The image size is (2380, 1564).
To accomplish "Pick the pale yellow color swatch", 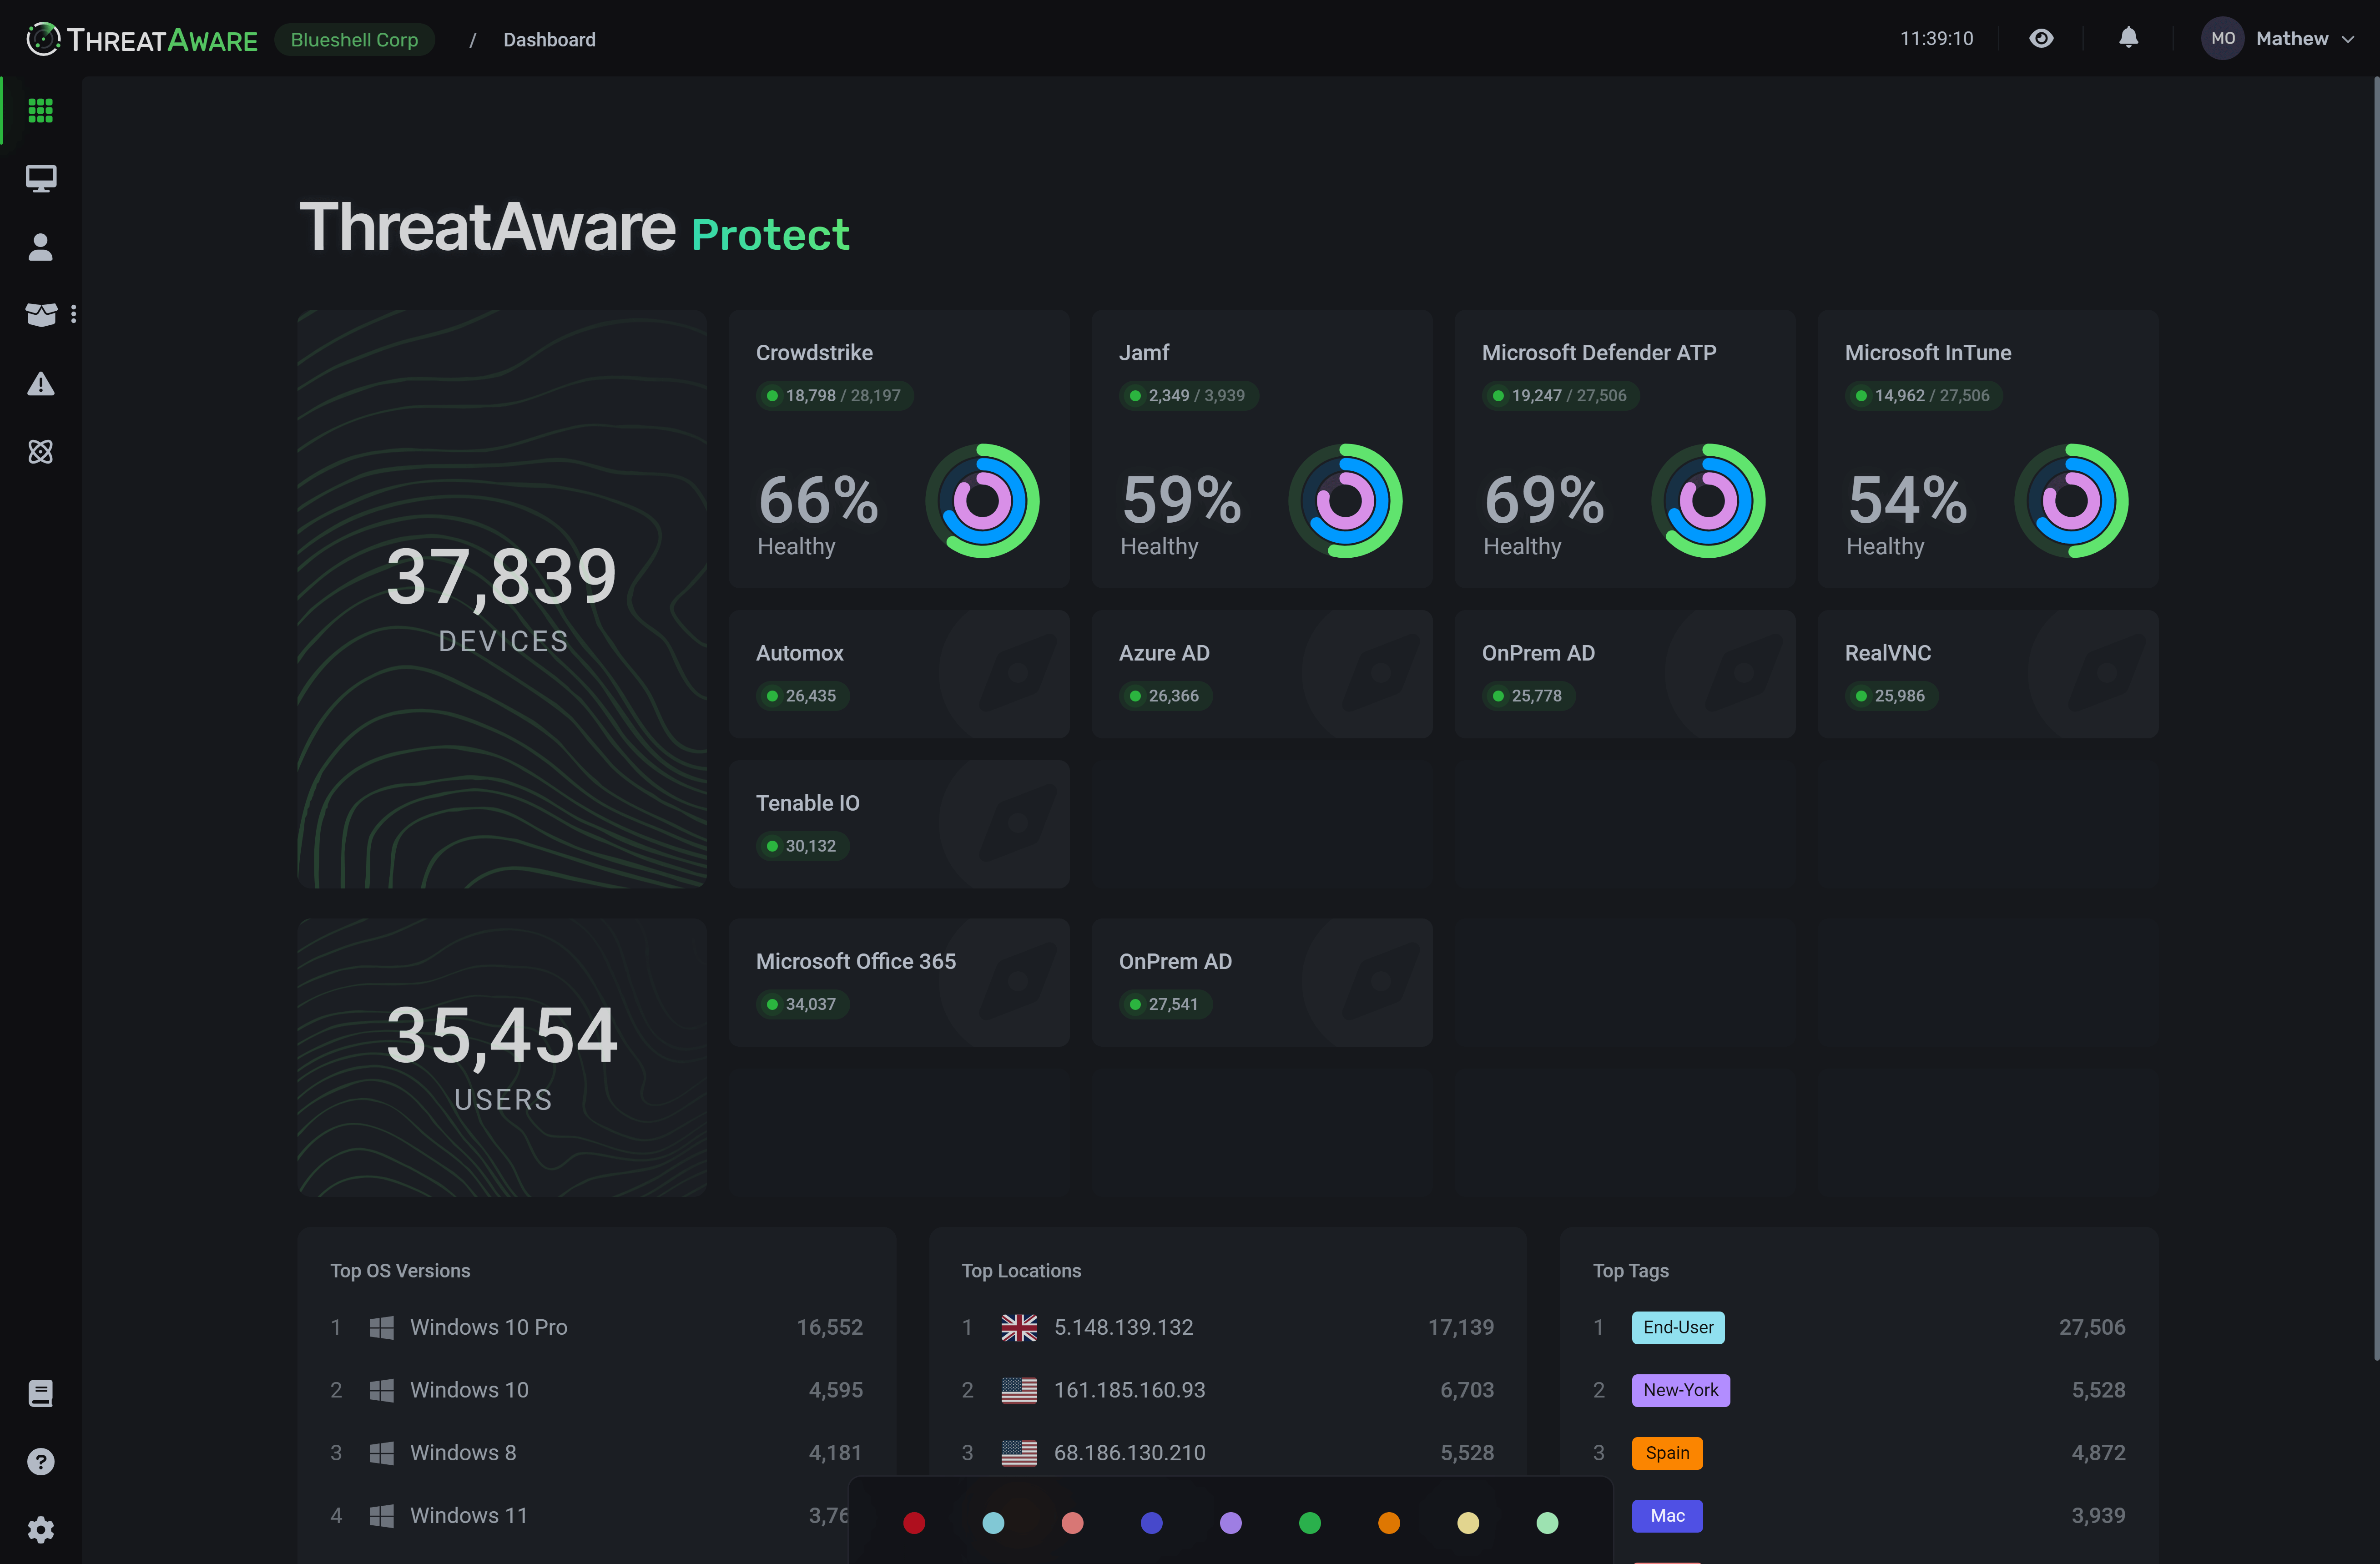I will pos(1467,1522).
